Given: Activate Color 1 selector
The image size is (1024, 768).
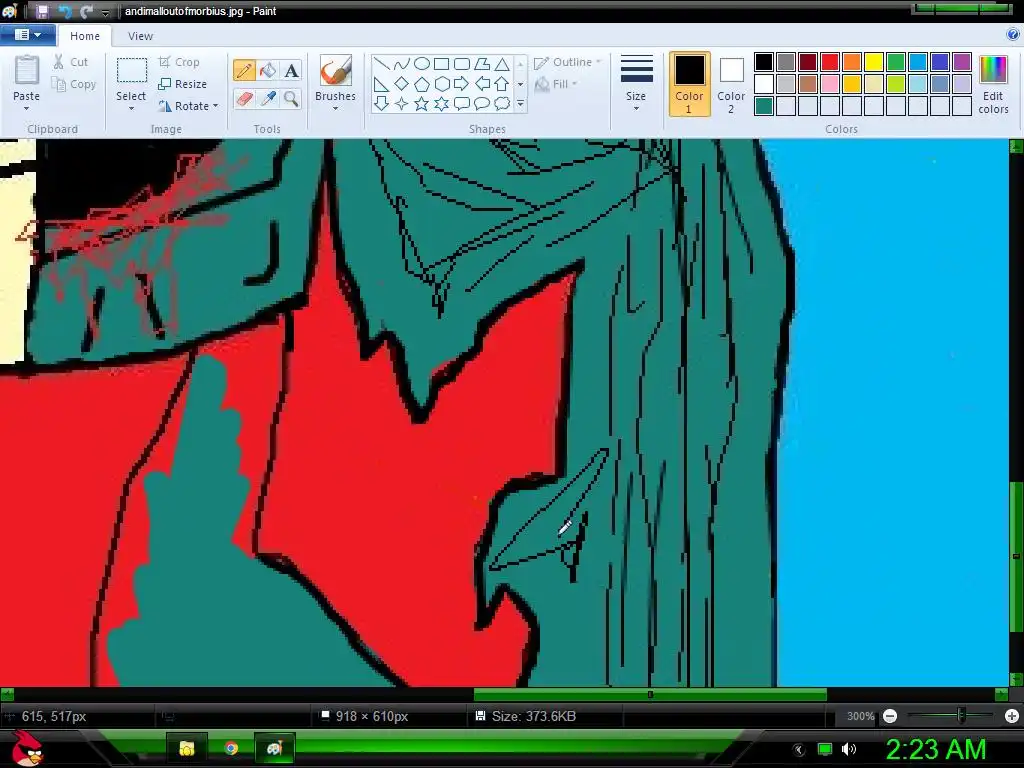Looking at the screenshot, I should (x=689, y=84).
